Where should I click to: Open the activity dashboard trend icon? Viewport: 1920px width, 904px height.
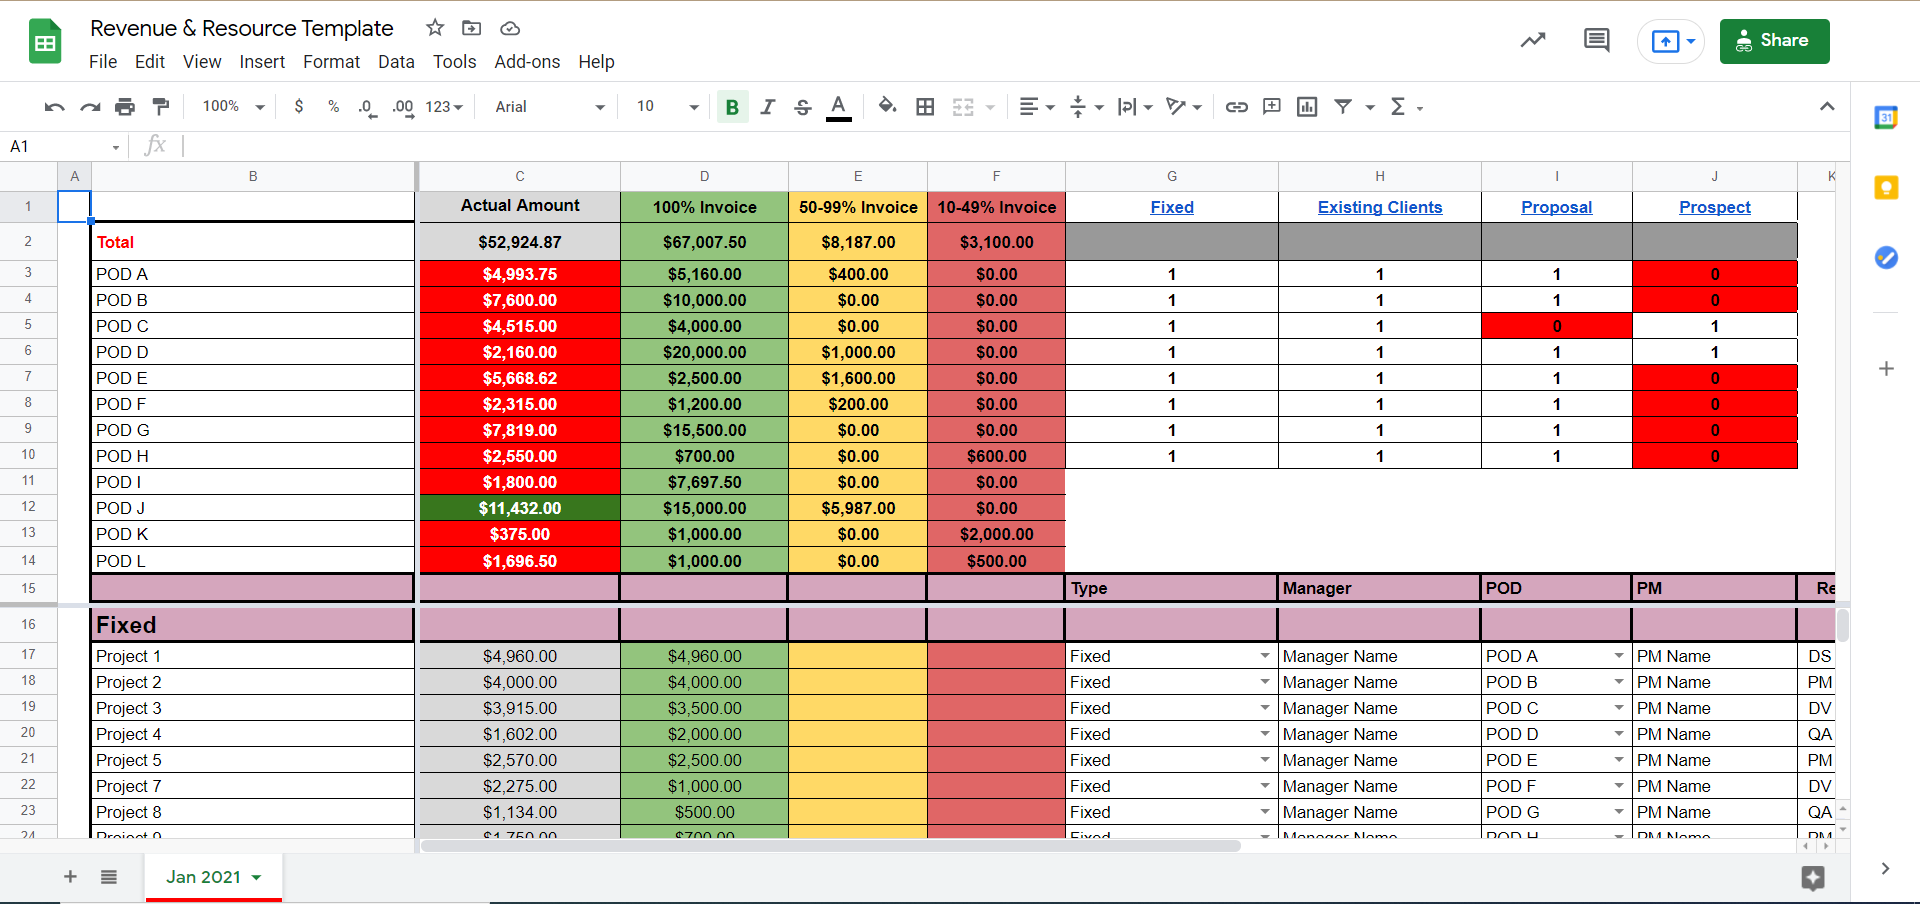pos(1533,40)
